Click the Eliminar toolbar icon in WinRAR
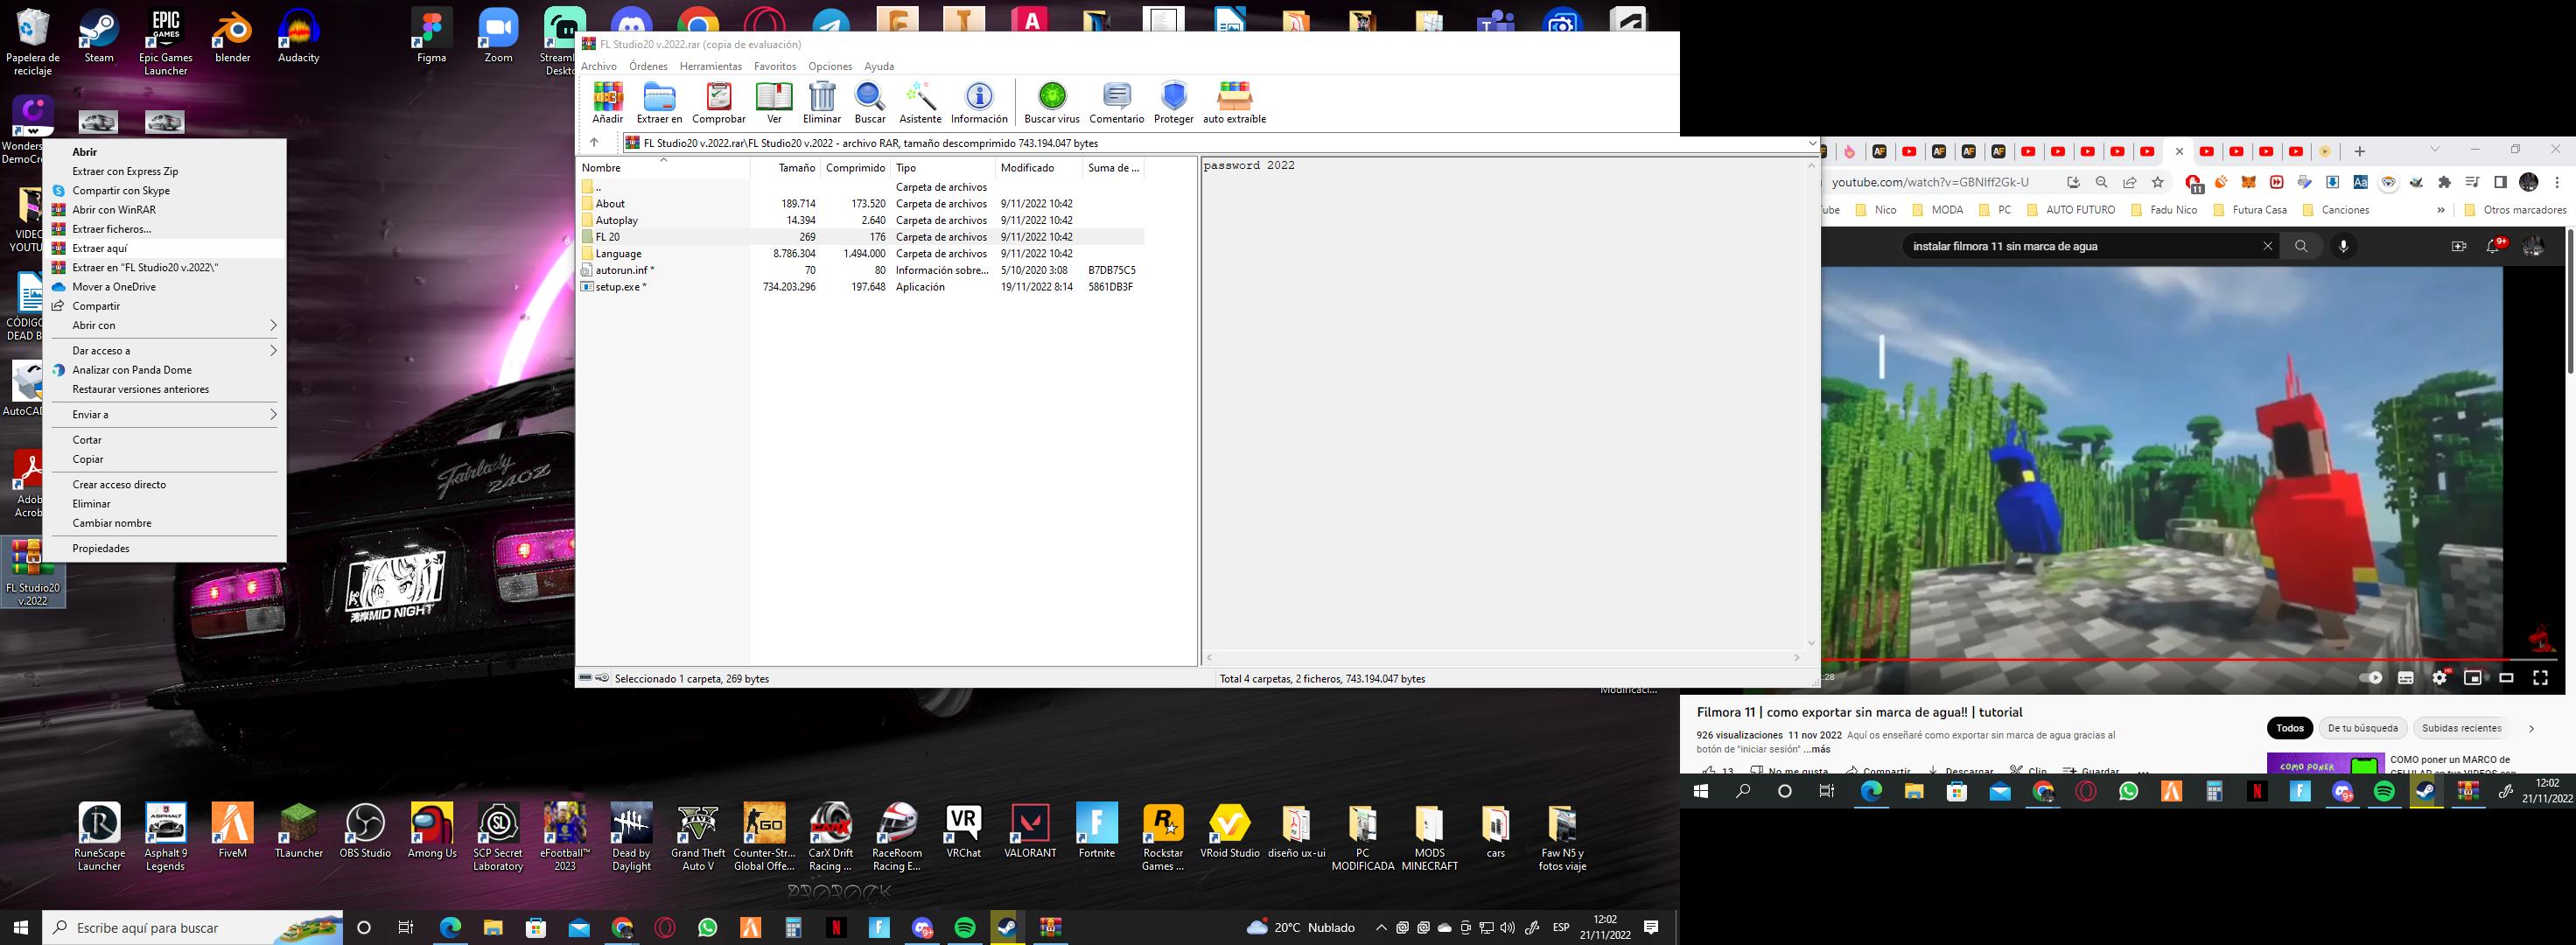The image size is (2576, 945). pos(821,102)
